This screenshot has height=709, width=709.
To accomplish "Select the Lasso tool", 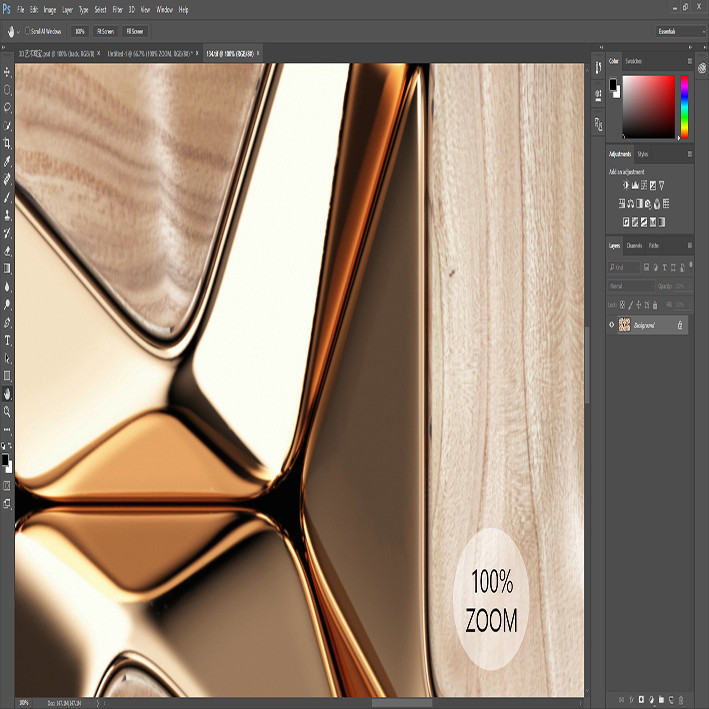I will [x=7, y=107].
